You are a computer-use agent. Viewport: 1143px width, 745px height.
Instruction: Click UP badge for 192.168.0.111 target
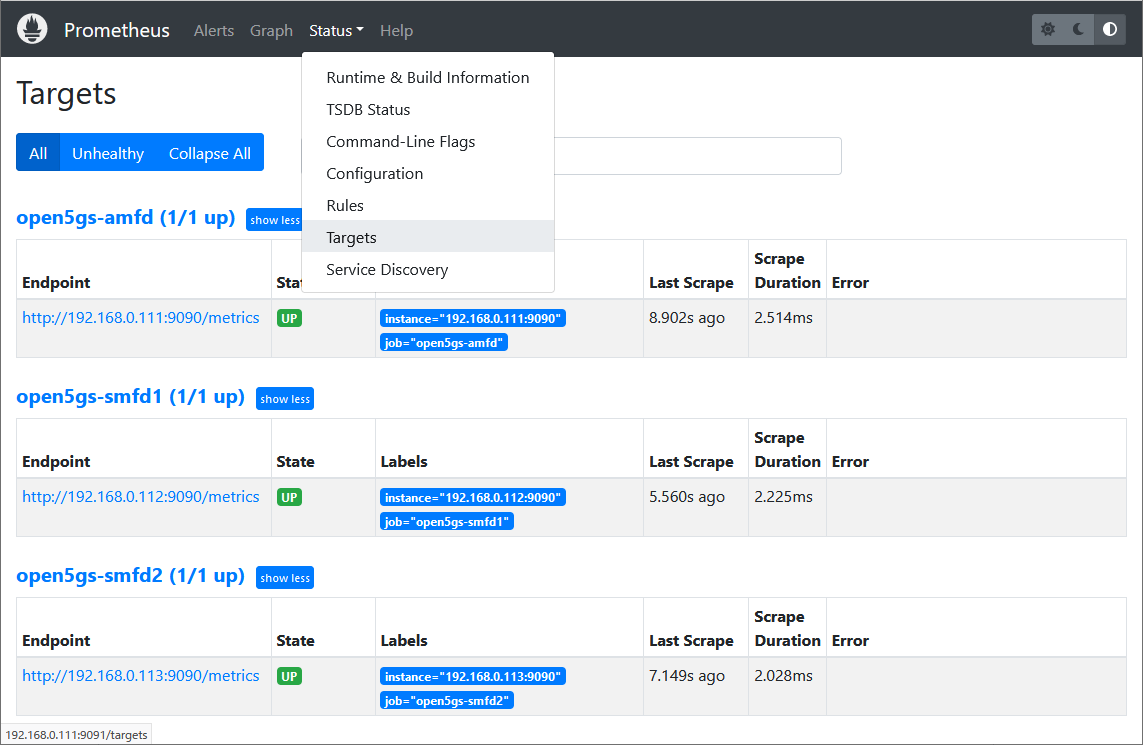(x=289, y=319)
